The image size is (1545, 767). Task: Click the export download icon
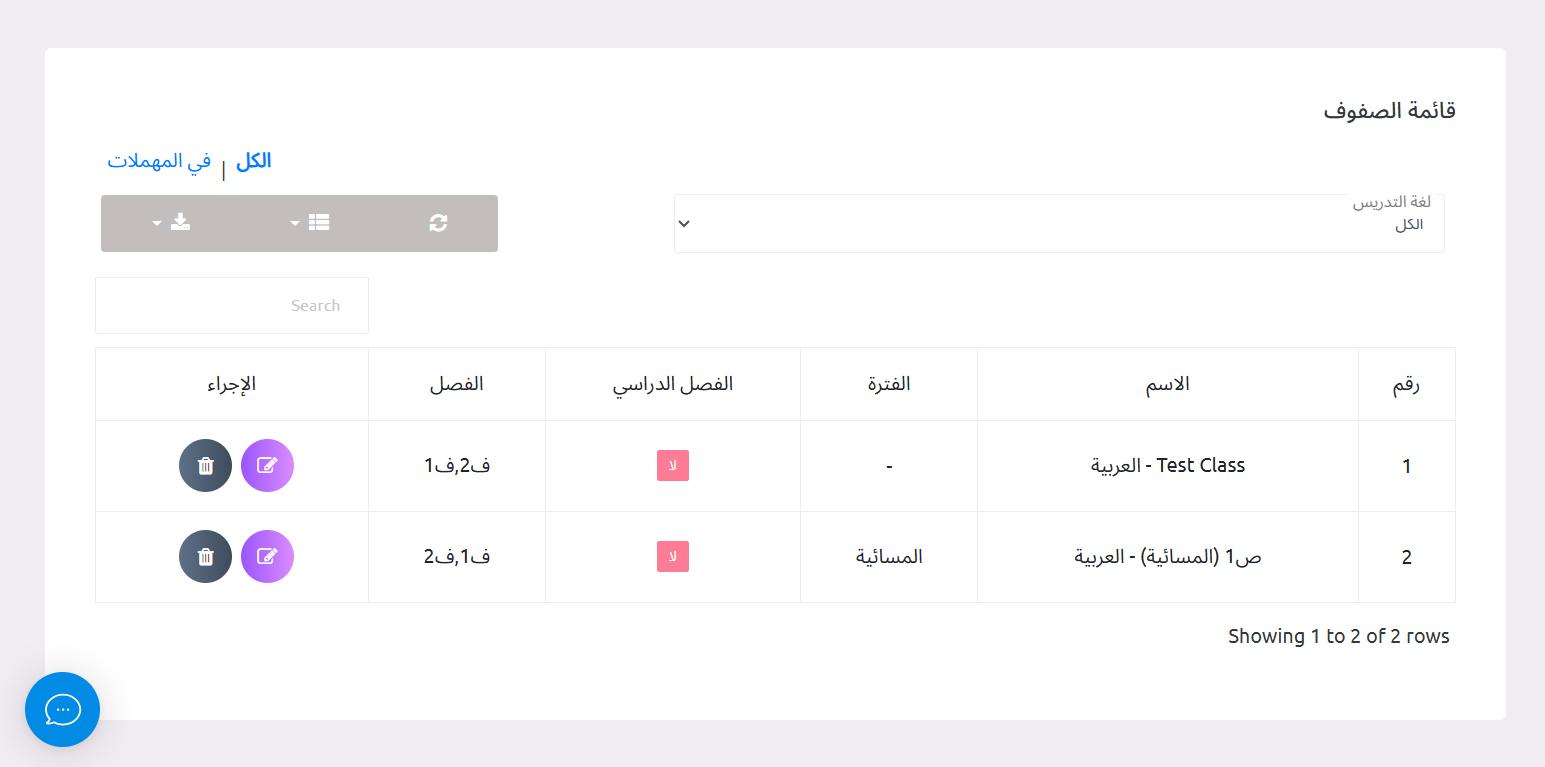tap(181, 222)
